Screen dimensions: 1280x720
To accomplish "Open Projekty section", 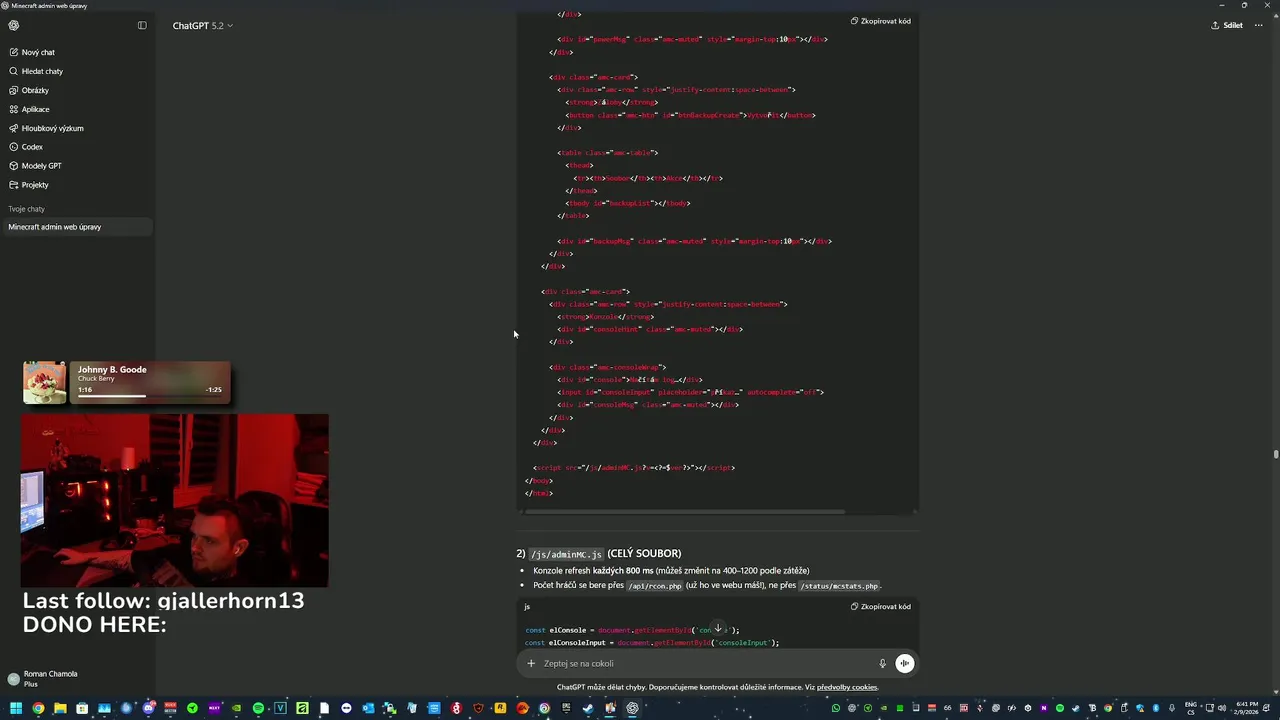I will (x=35, y=185).
